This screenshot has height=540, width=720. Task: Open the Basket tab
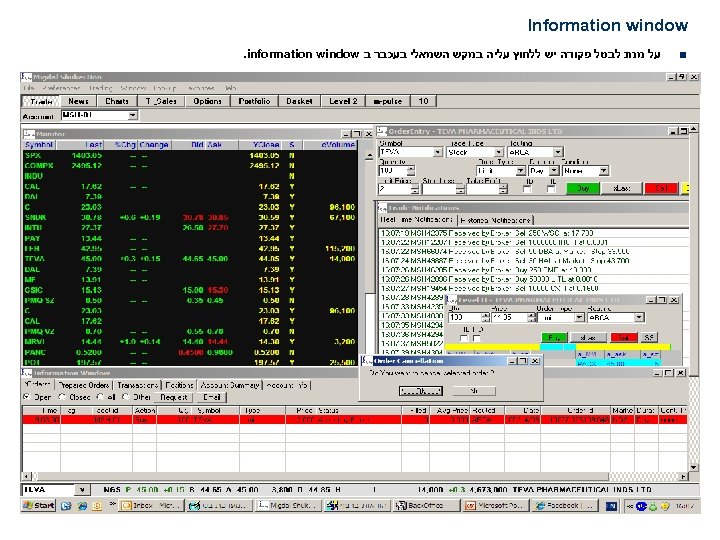(299, 101)
